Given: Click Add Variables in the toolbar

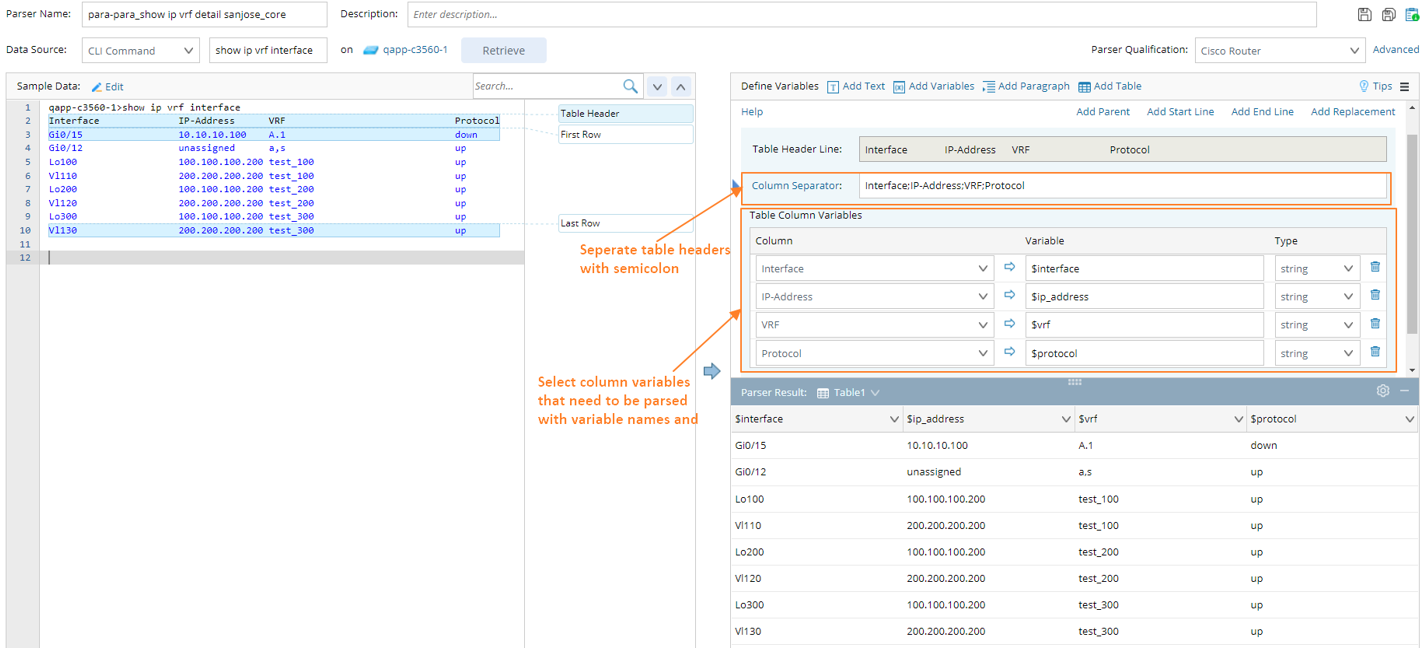Looking at the screenshot, I should [933, 87].
